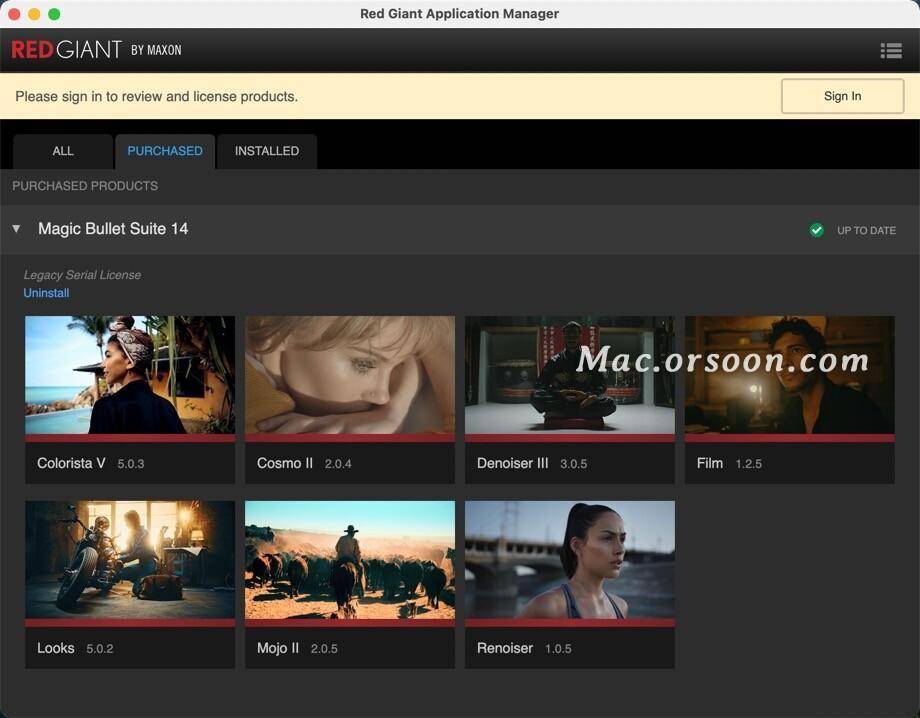Open the Denoiser III thumbnail

[x=570, y=375]
